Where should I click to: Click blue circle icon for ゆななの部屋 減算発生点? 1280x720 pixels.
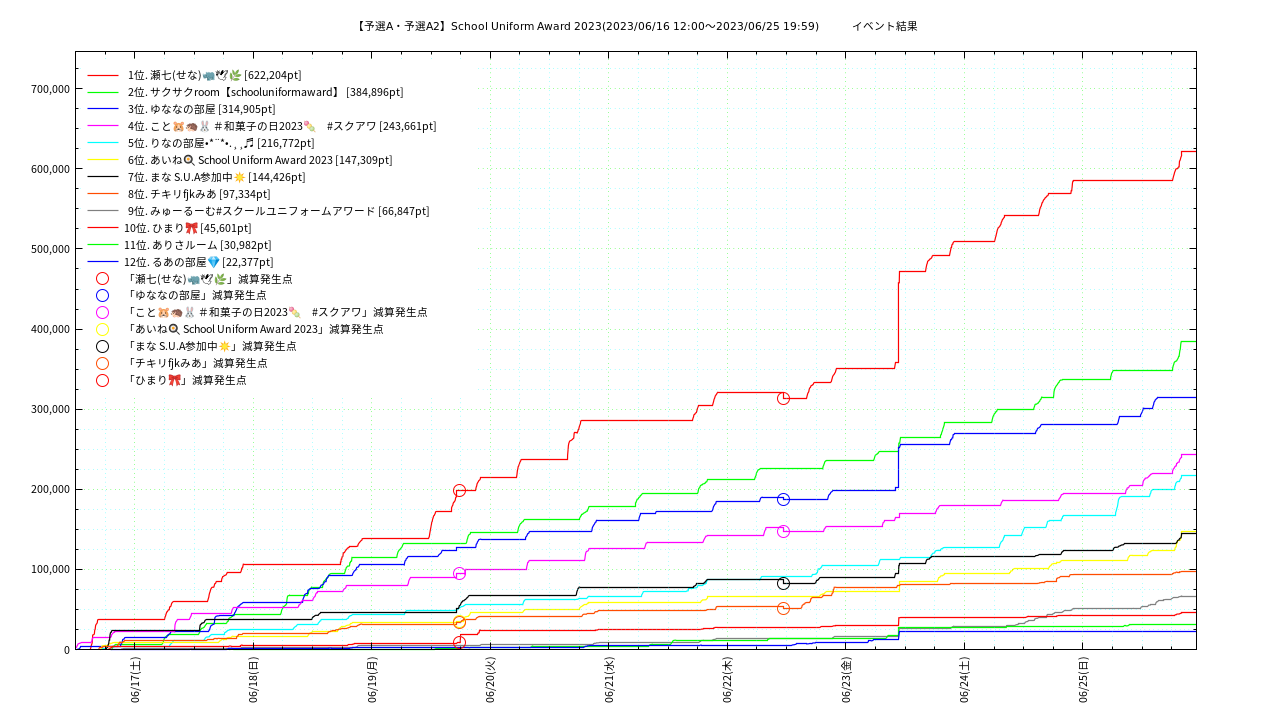pos(102,296)
